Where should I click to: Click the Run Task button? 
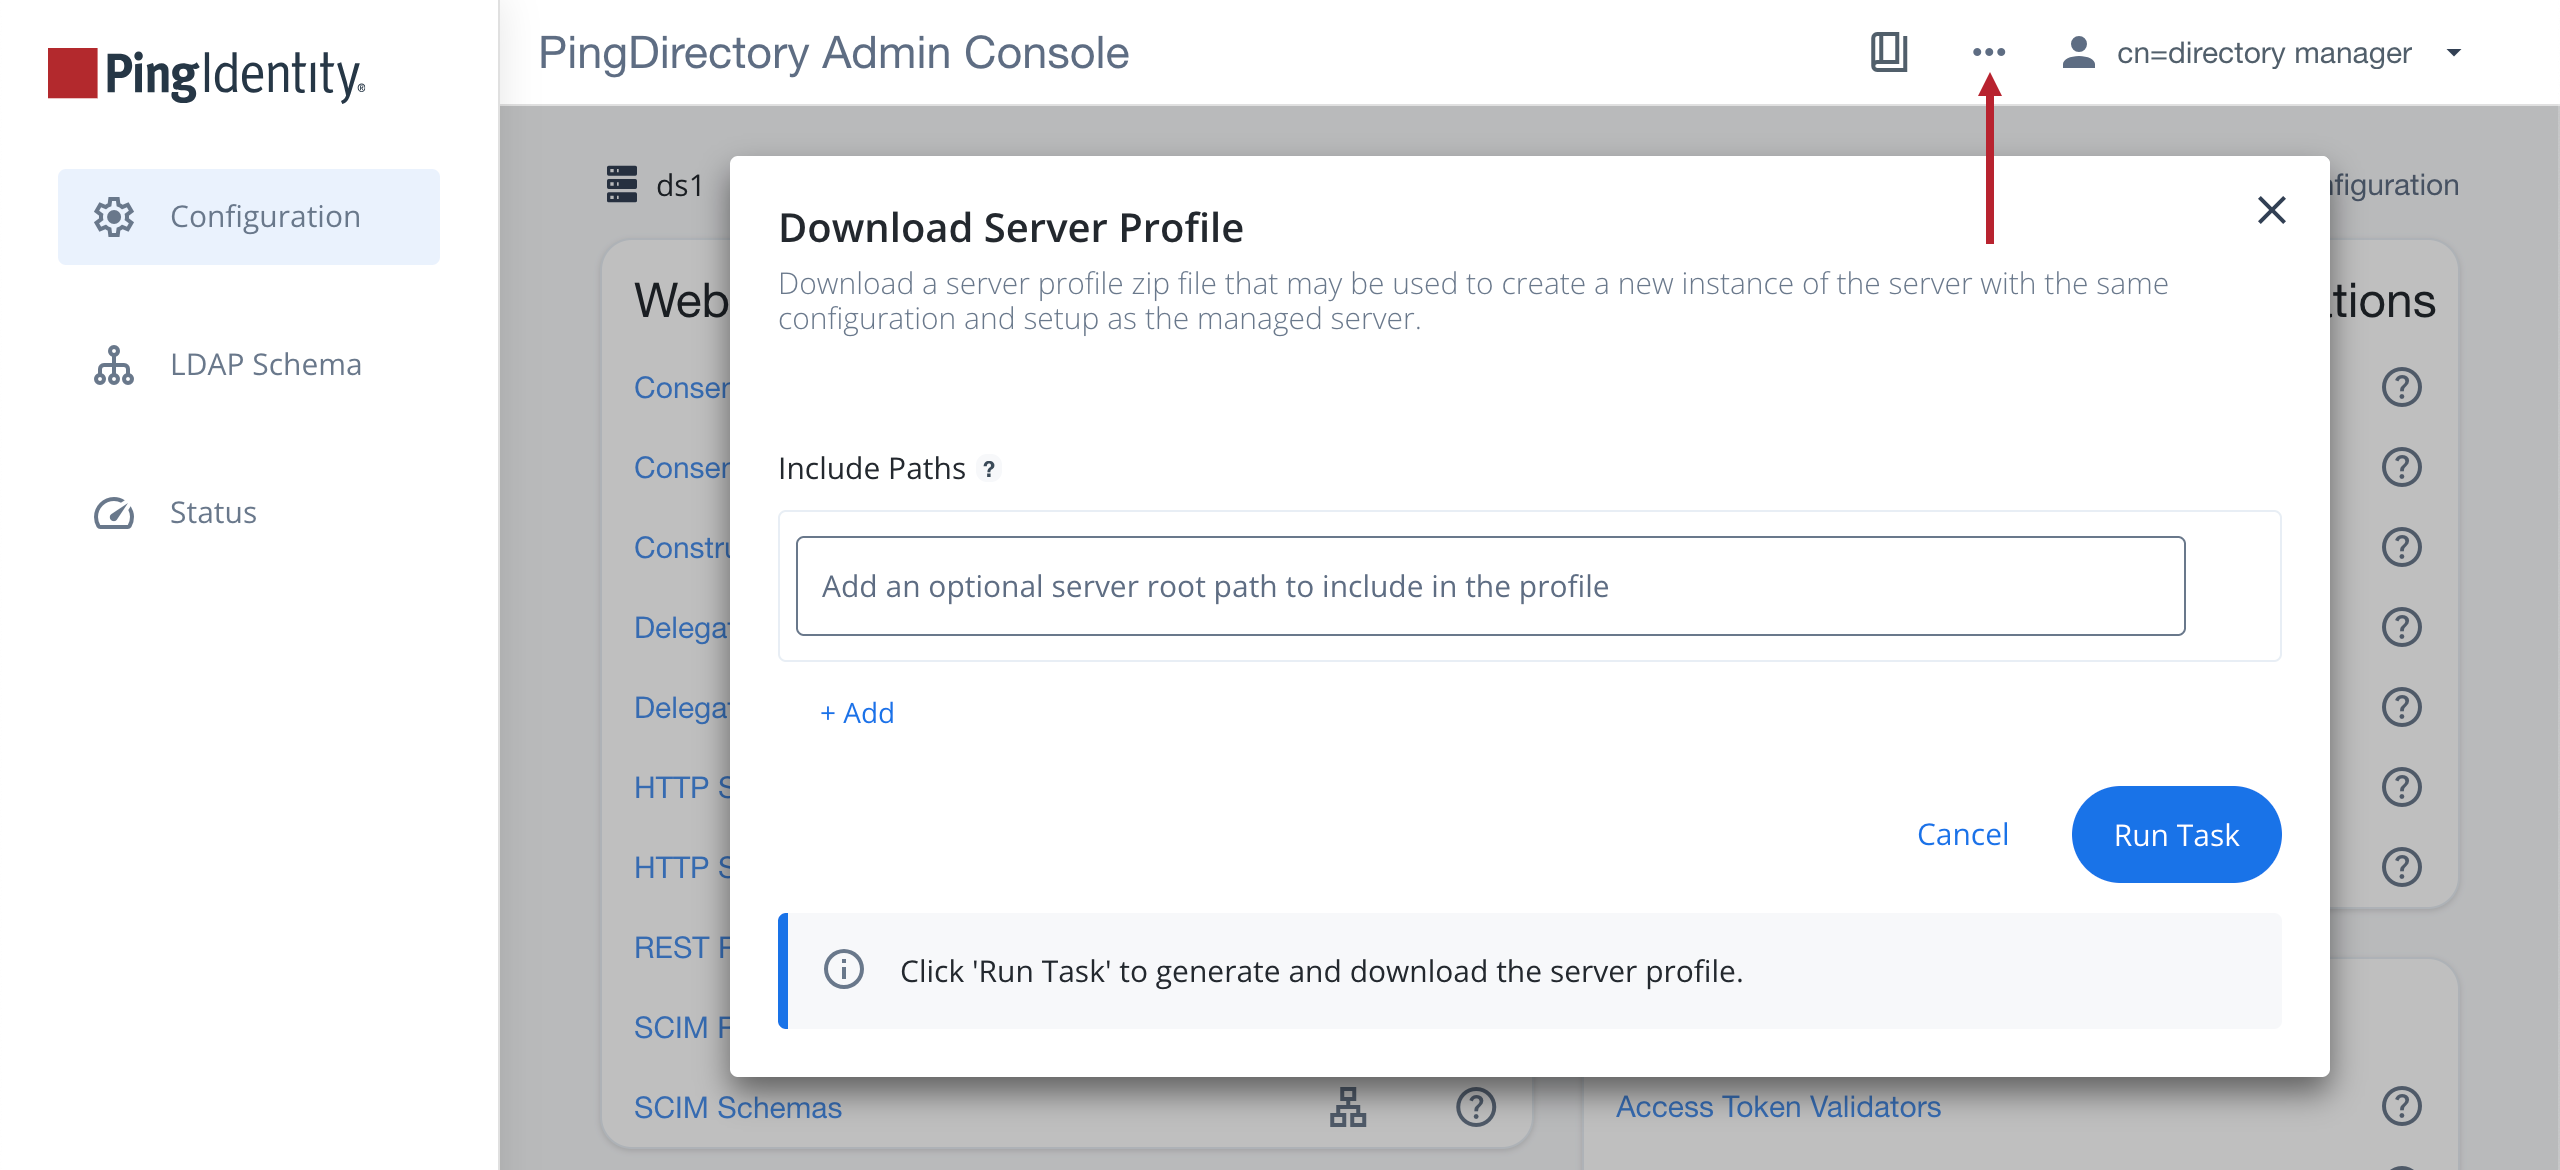[2177, 834]
